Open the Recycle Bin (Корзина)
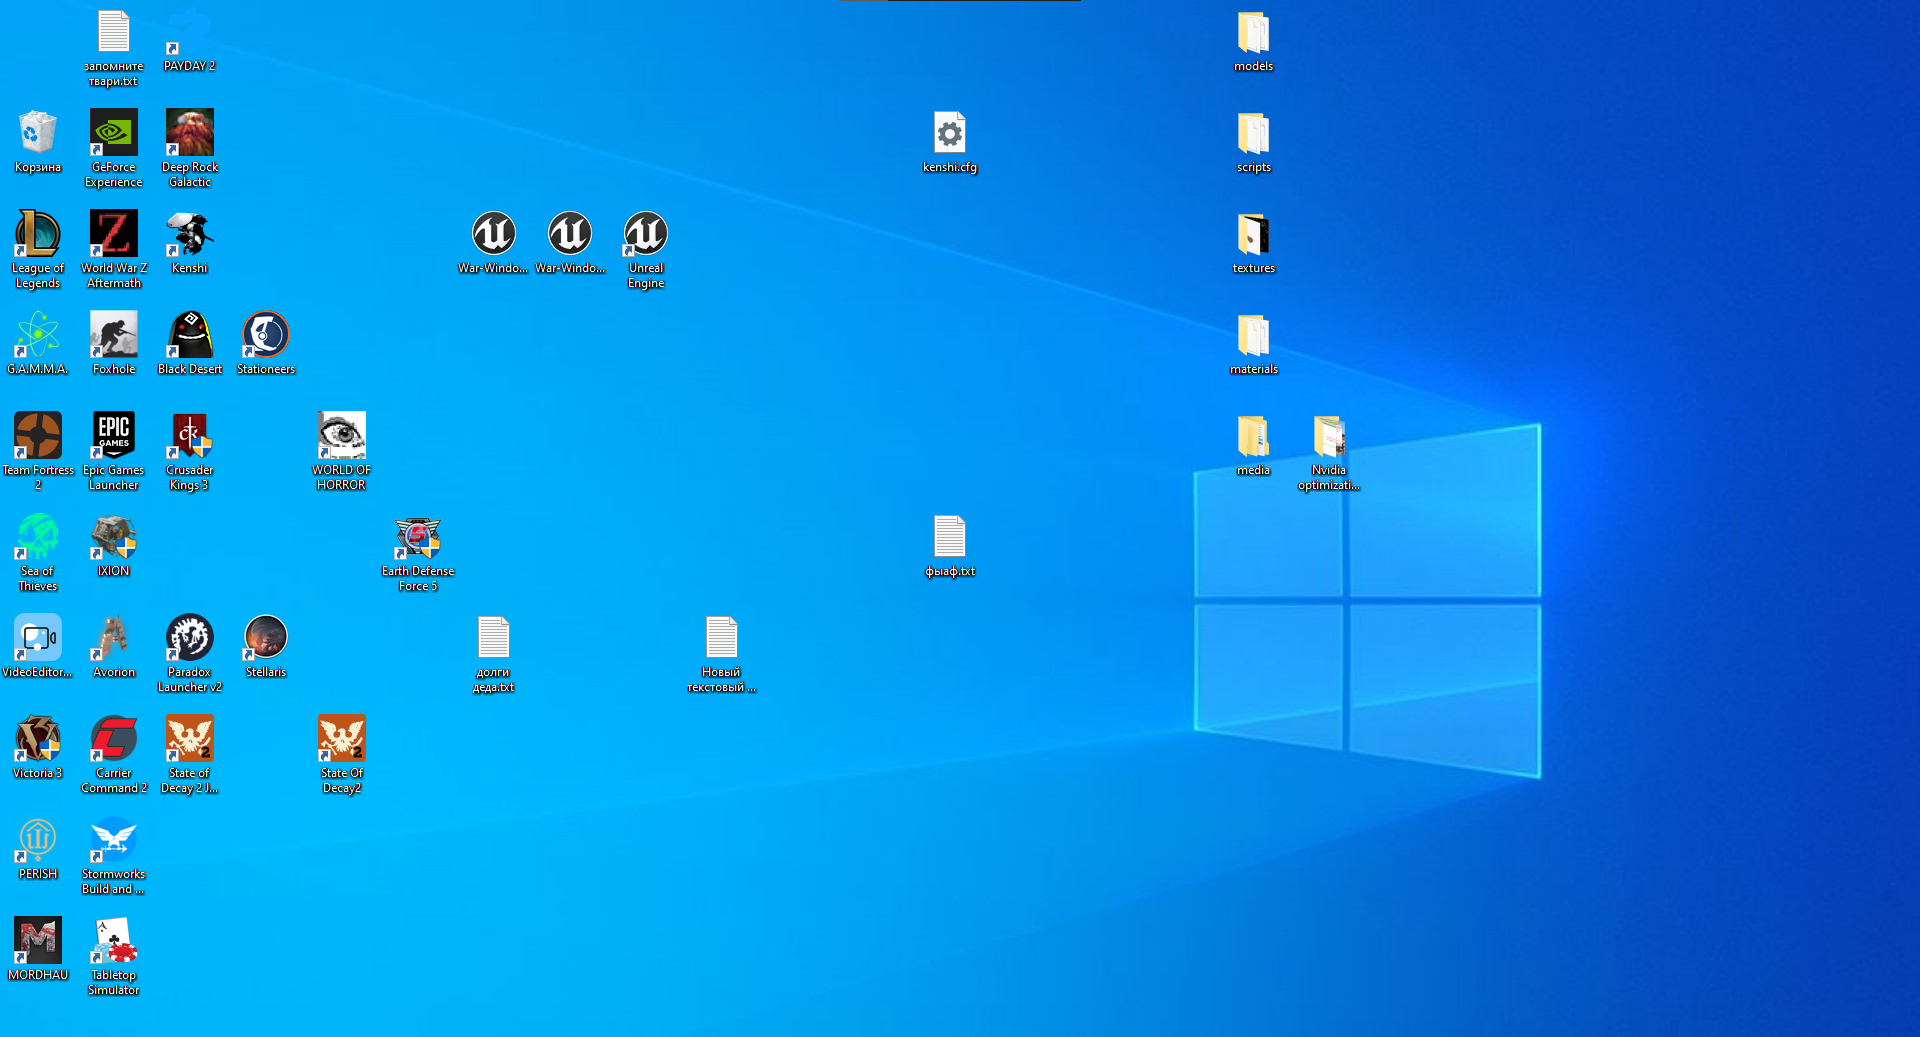 click(x=38, y=142)
